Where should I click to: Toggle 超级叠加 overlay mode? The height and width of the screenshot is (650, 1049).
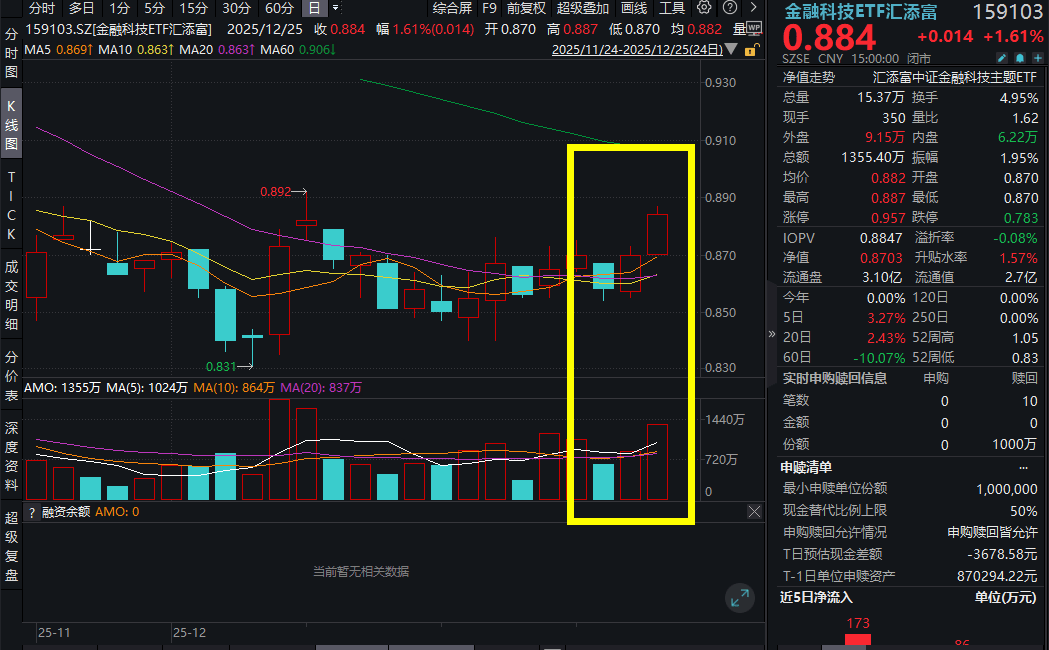coord(582,8)
